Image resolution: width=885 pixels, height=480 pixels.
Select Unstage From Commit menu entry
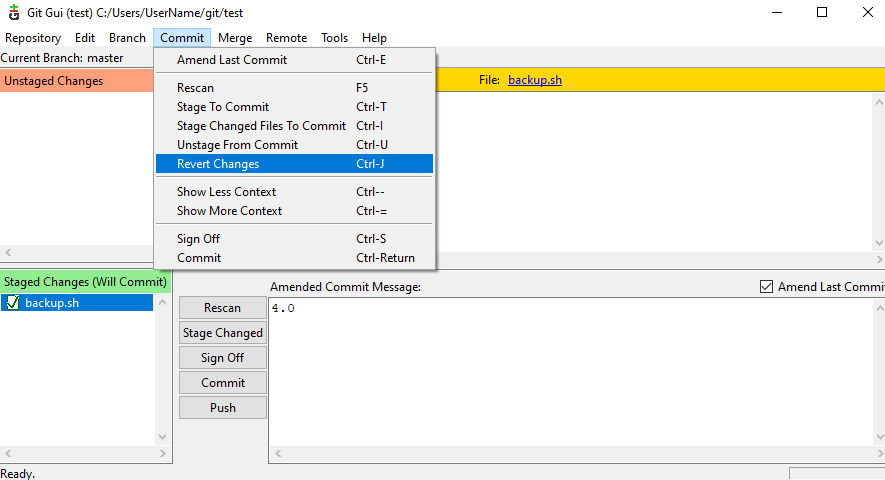click(x=294, y=145)
